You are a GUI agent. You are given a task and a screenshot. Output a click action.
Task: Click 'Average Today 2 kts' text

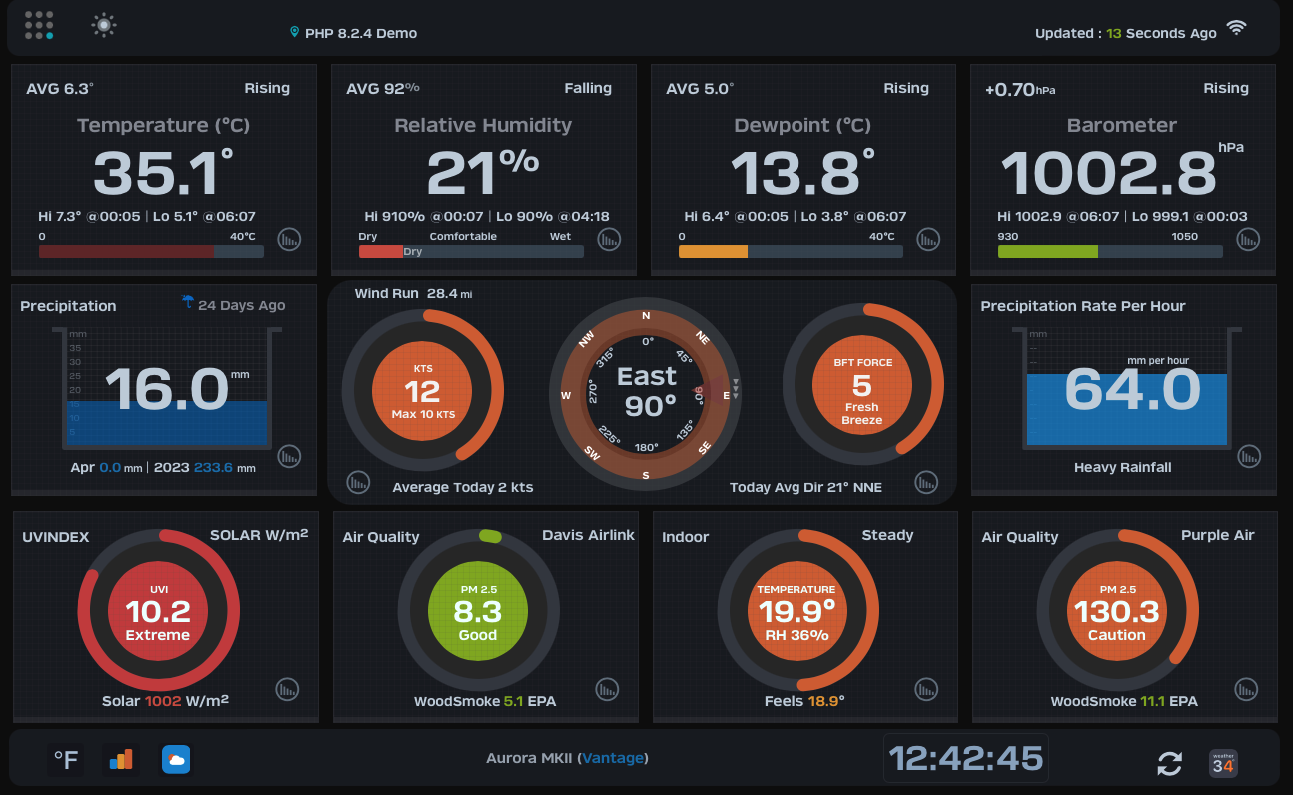(463, 487)
